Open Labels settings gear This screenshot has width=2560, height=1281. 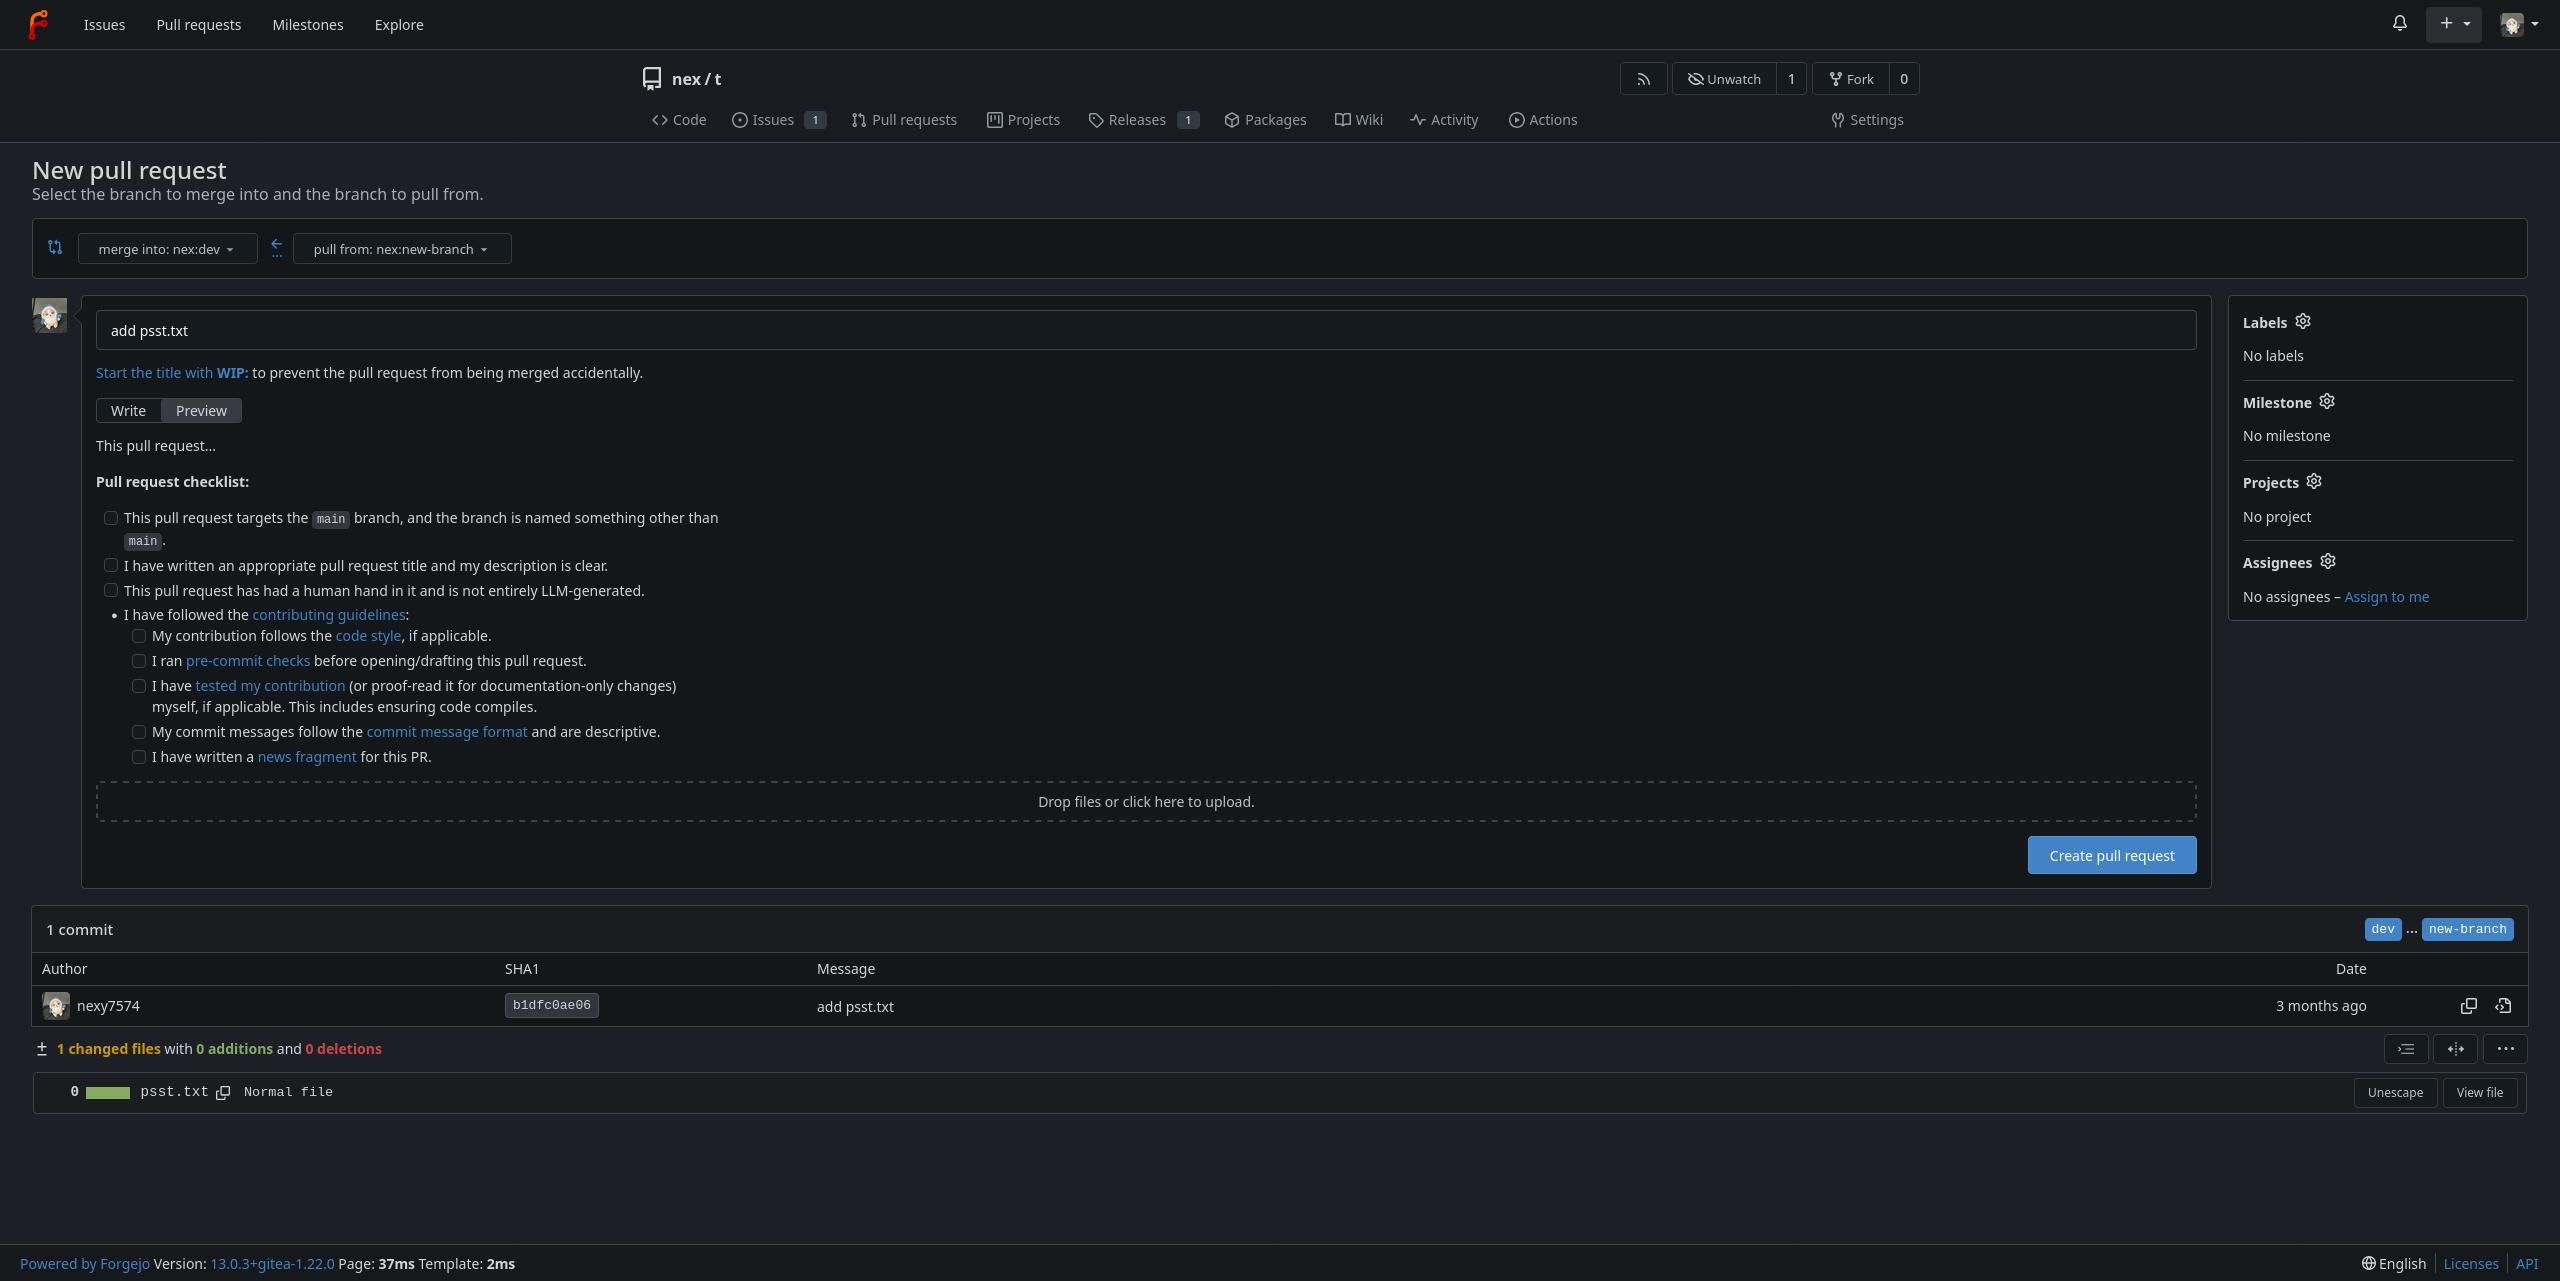(x=2302, y=322)
